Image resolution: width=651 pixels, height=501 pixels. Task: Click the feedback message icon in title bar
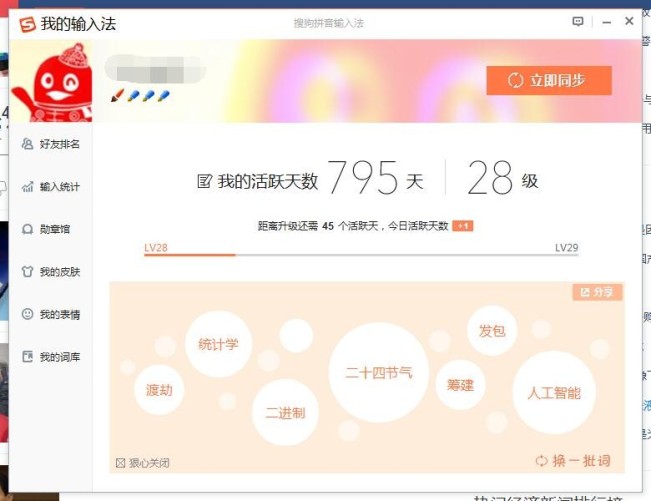[578, 21]
